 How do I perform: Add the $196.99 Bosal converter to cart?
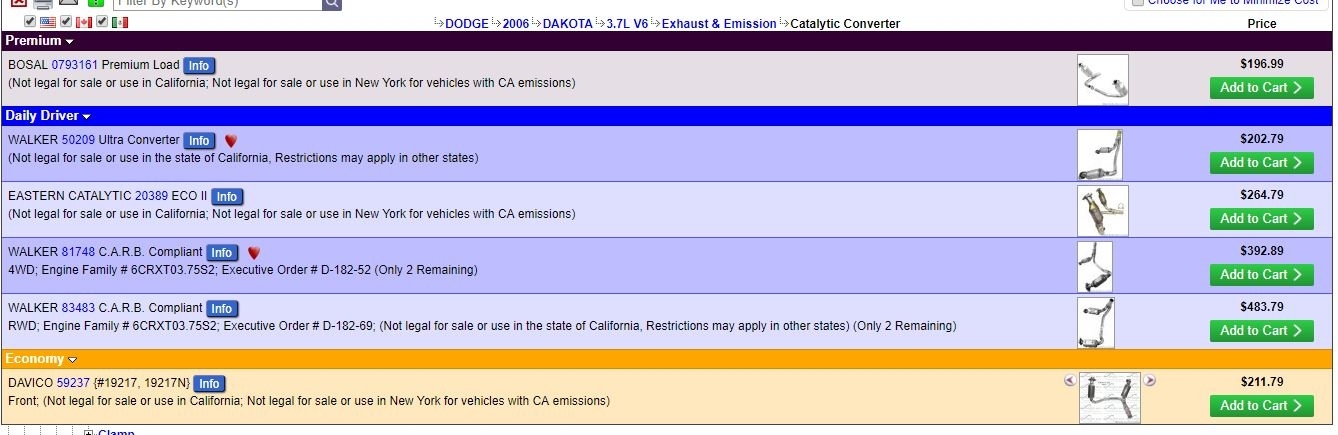(1261, 88)
